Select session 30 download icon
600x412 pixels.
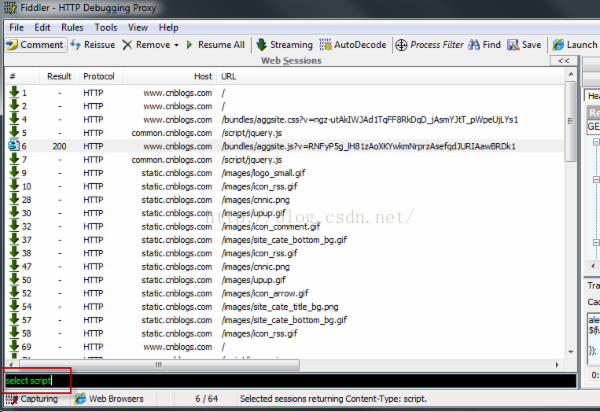(x=14, y=213)
